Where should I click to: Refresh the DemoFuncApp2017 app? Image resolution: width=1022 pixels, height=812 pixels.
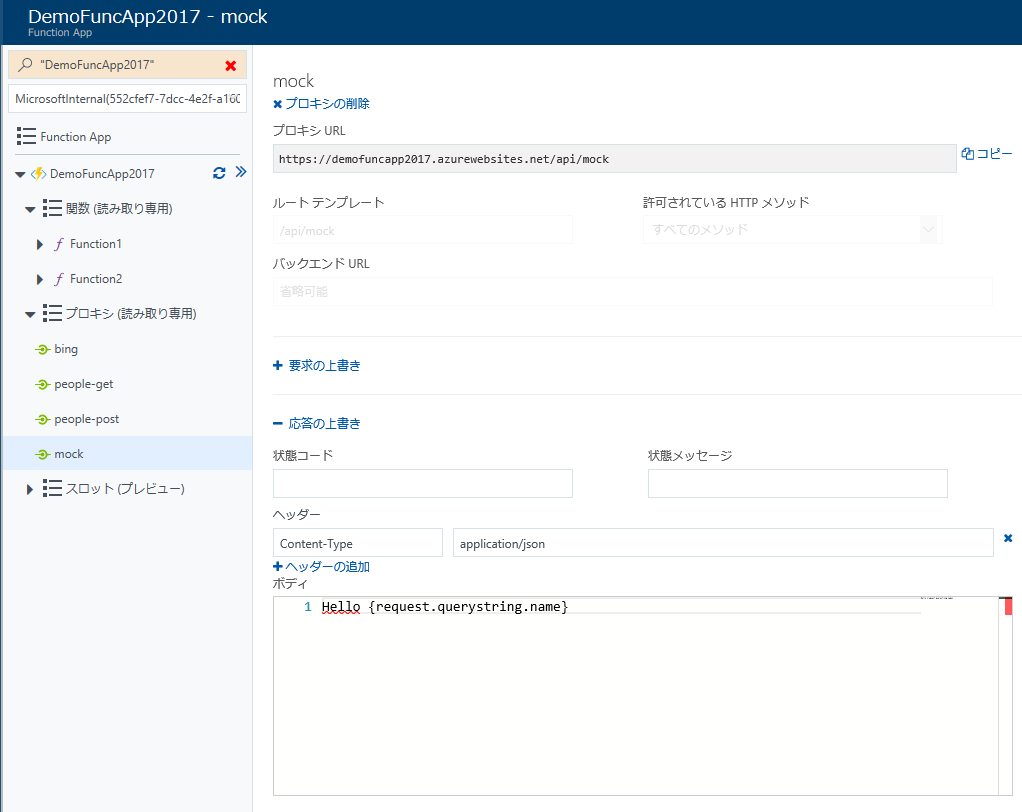[219, 173]
